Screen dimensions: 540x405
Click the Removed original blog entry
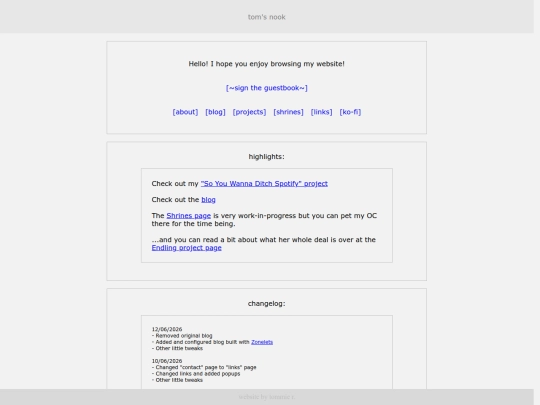tap(182, 336)
